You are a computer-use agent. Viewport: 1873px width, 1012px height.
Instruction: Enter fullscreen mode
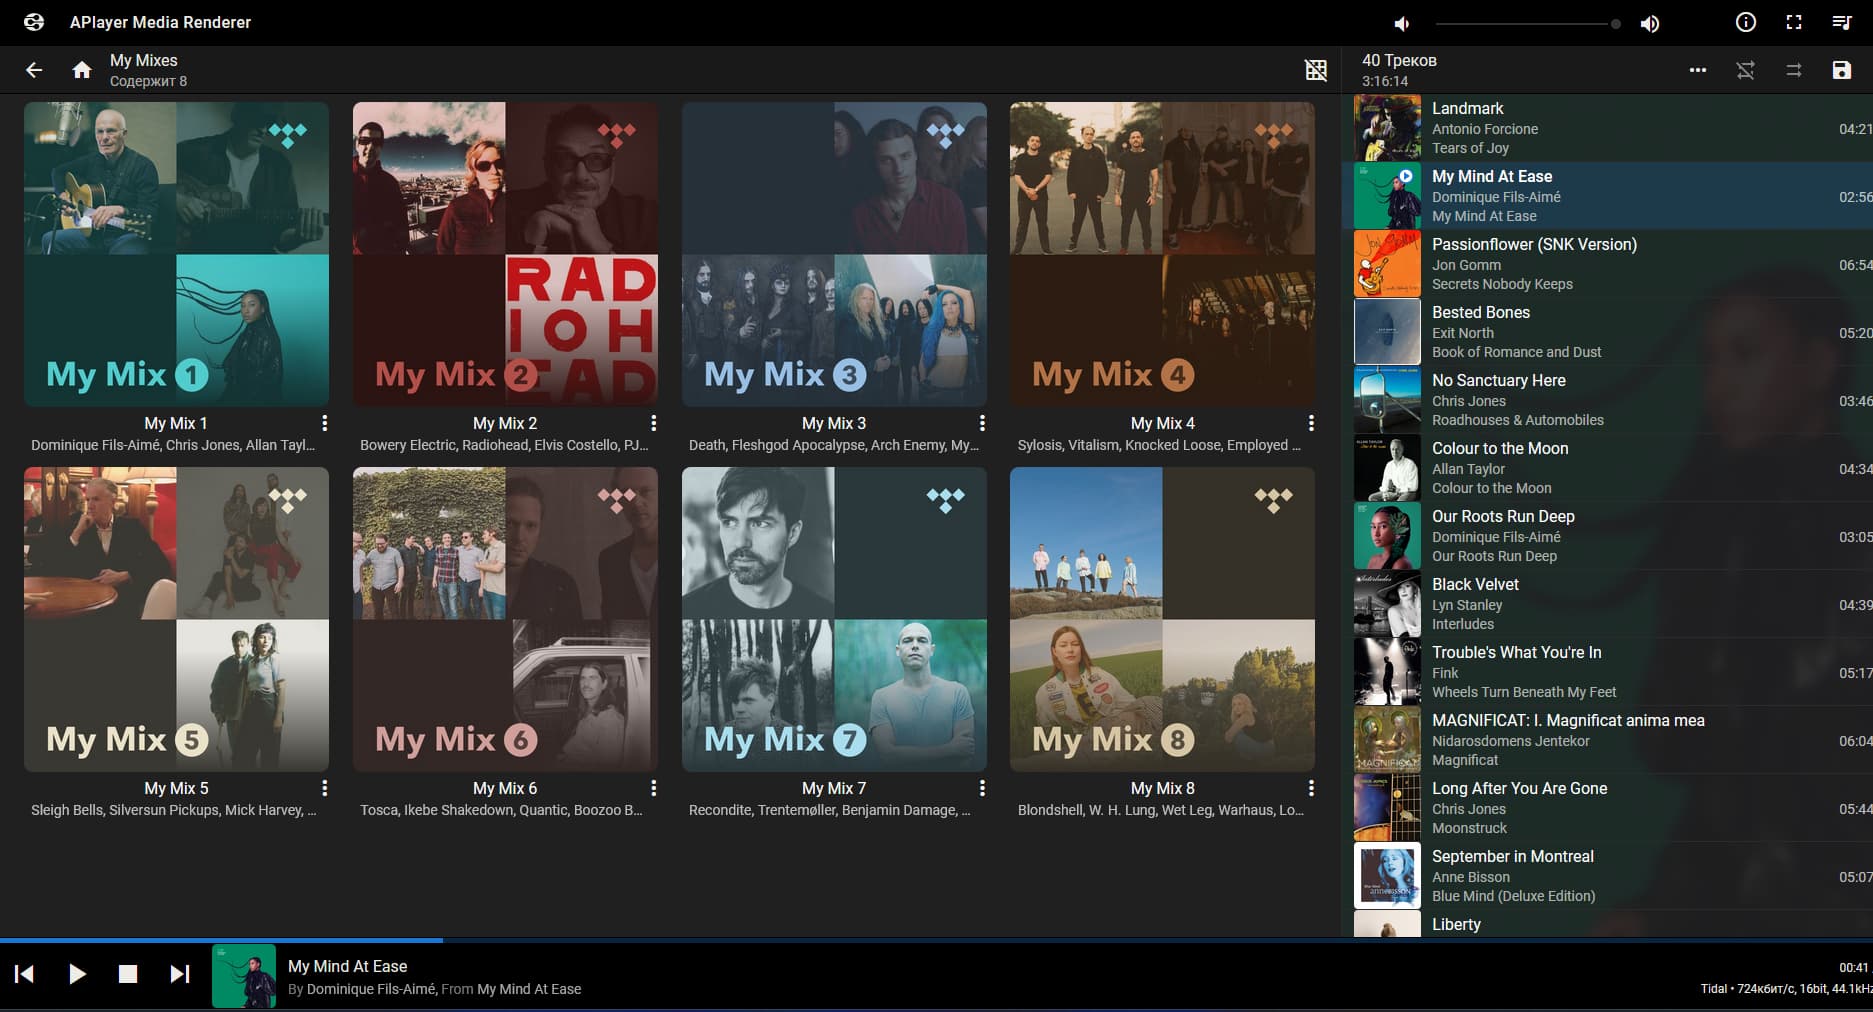1794,22
